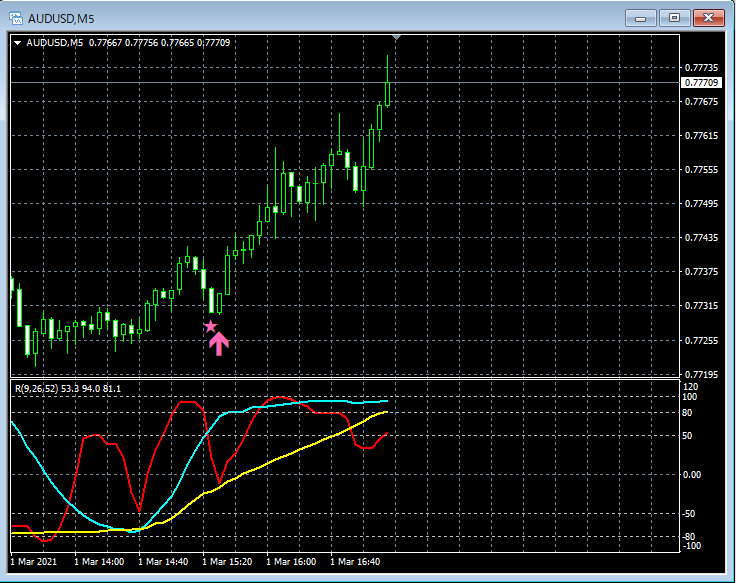Viewport: 737px width, 583px height.
Task: Minimize the AUDUSD,M5 chart window
Action: (640, 18)
